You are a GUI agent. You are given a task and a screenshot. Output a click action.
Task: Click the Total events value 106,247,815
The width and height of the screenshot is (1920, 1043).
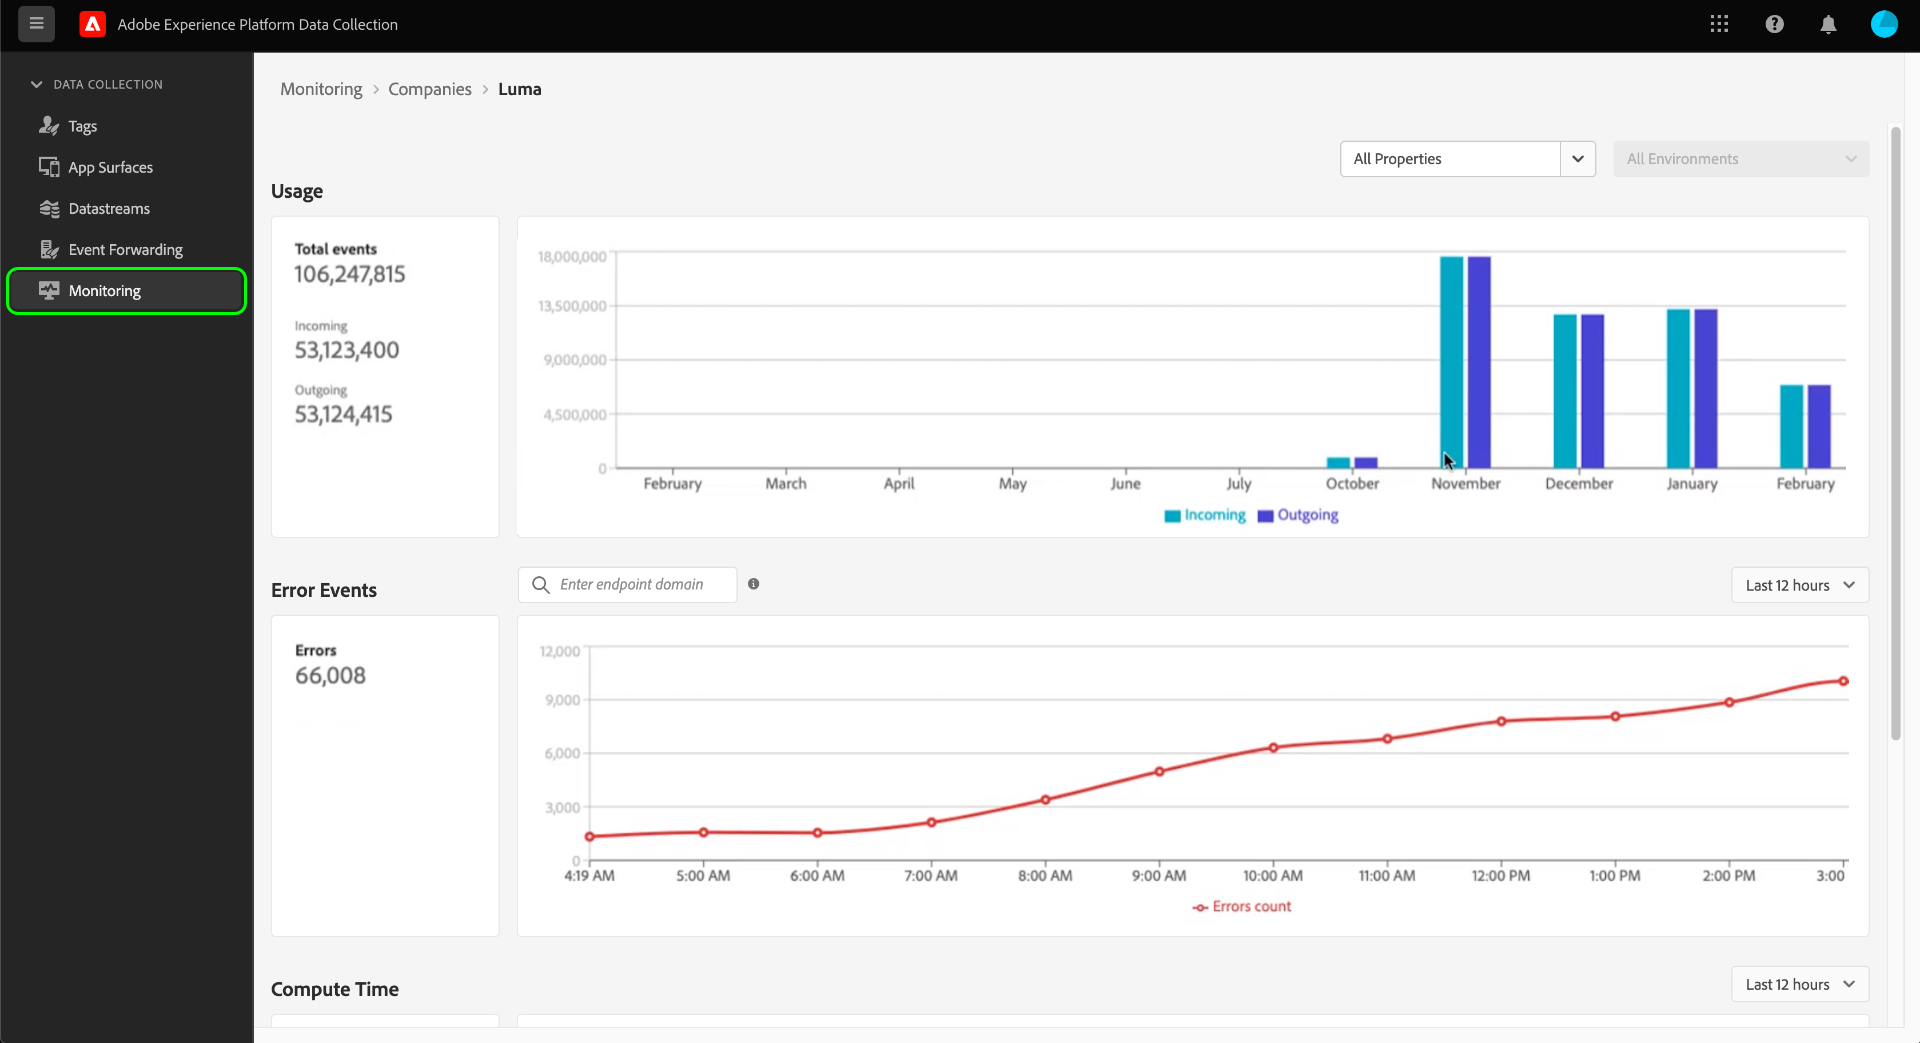[350, 274]
